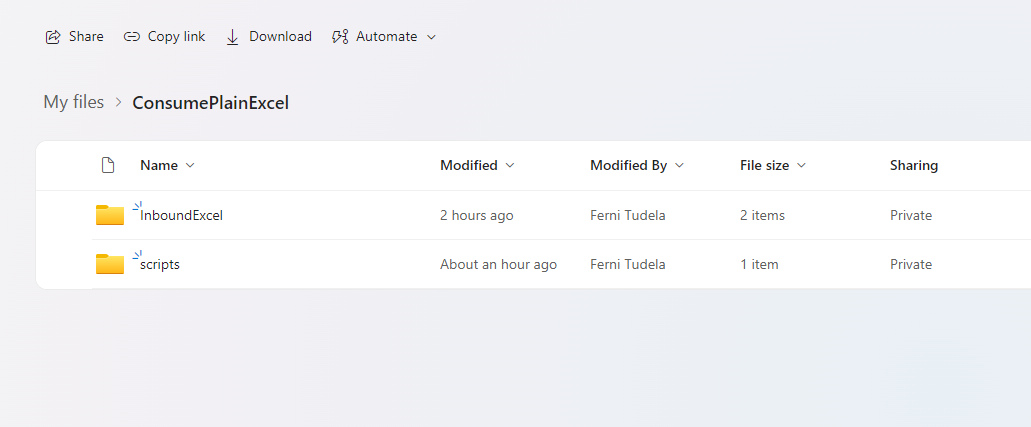Image resolution: width=1031 pixels, height=427 pixels.
Task: Expand the Automate dropdown chevron
Action: [x=432, y=37]
